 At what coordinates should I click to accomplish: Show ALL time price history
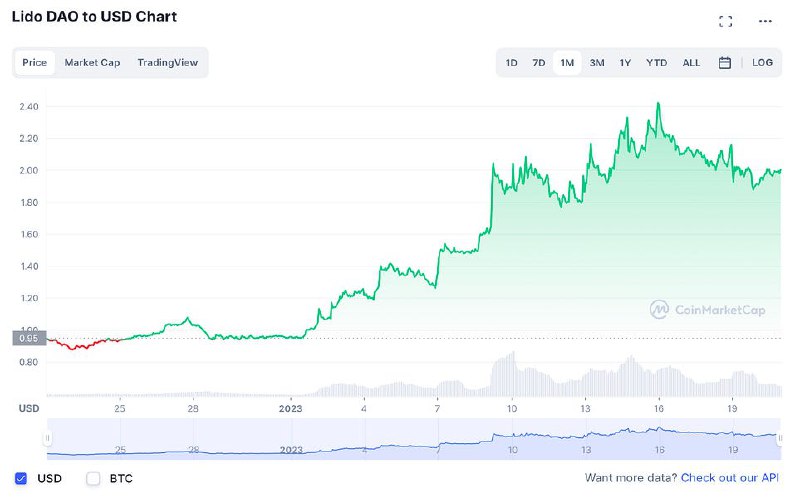pos(691,63)
